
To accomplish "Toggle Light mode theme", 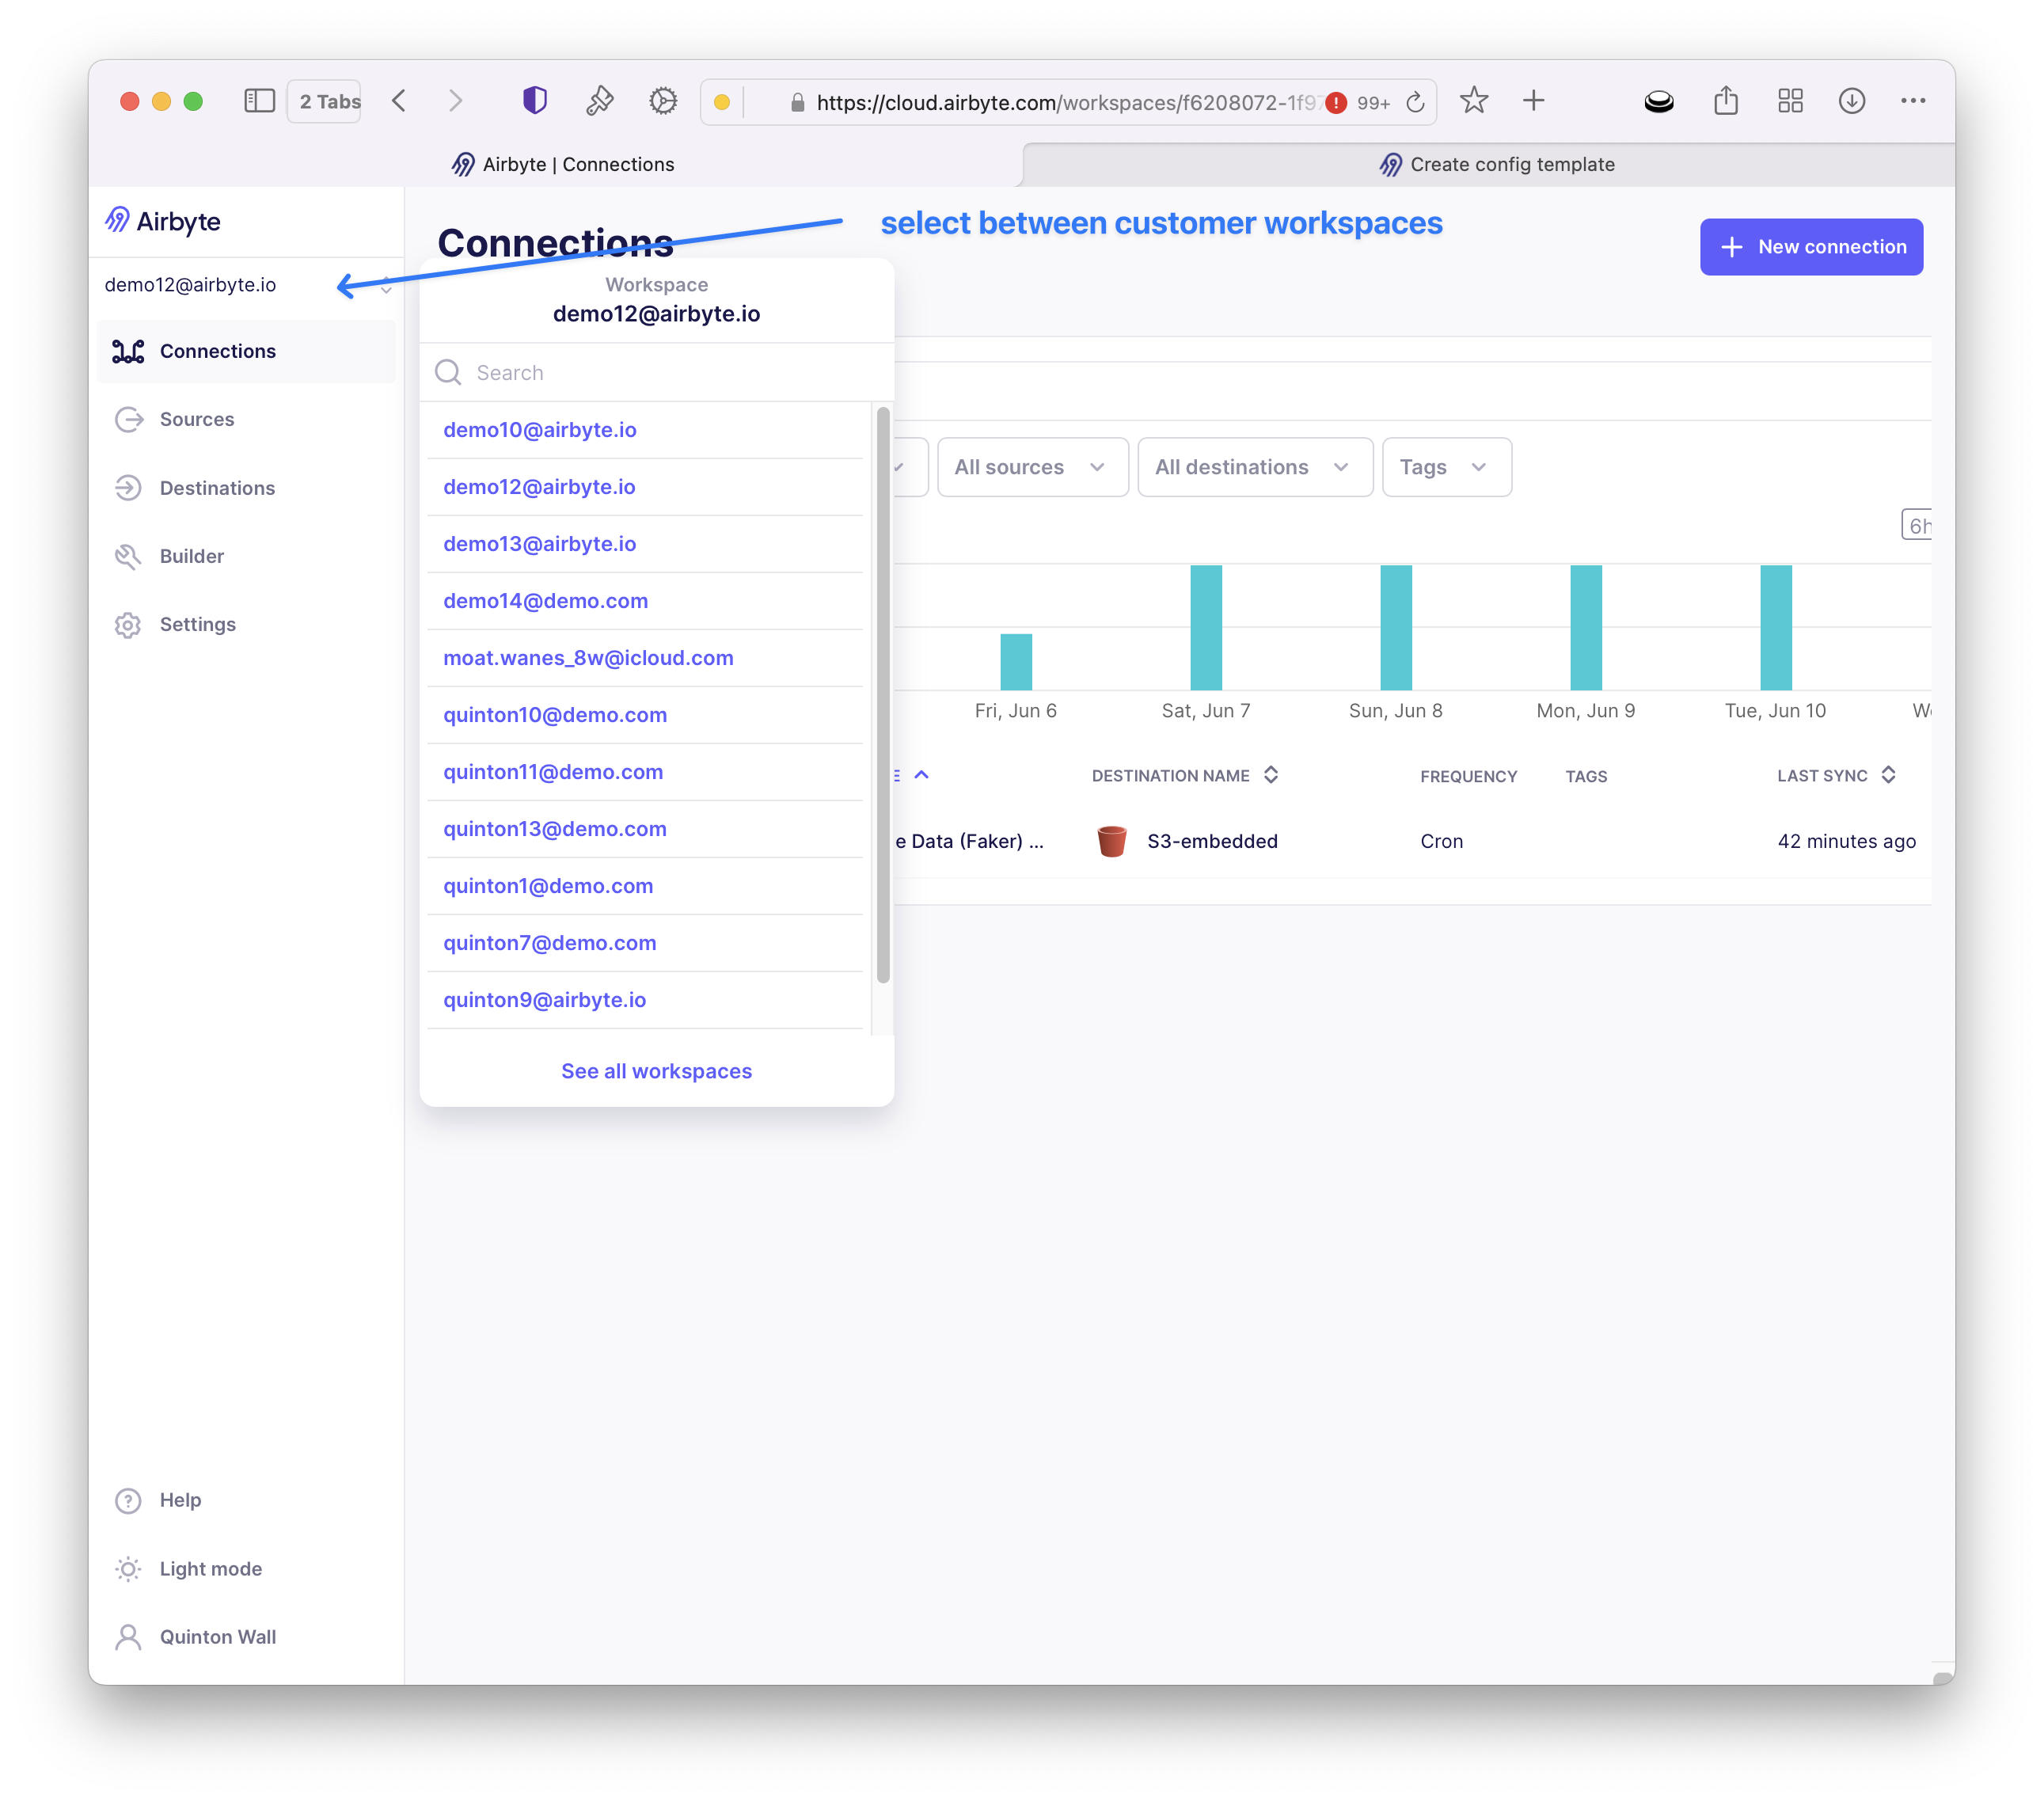I will [x=210, y=1569].
